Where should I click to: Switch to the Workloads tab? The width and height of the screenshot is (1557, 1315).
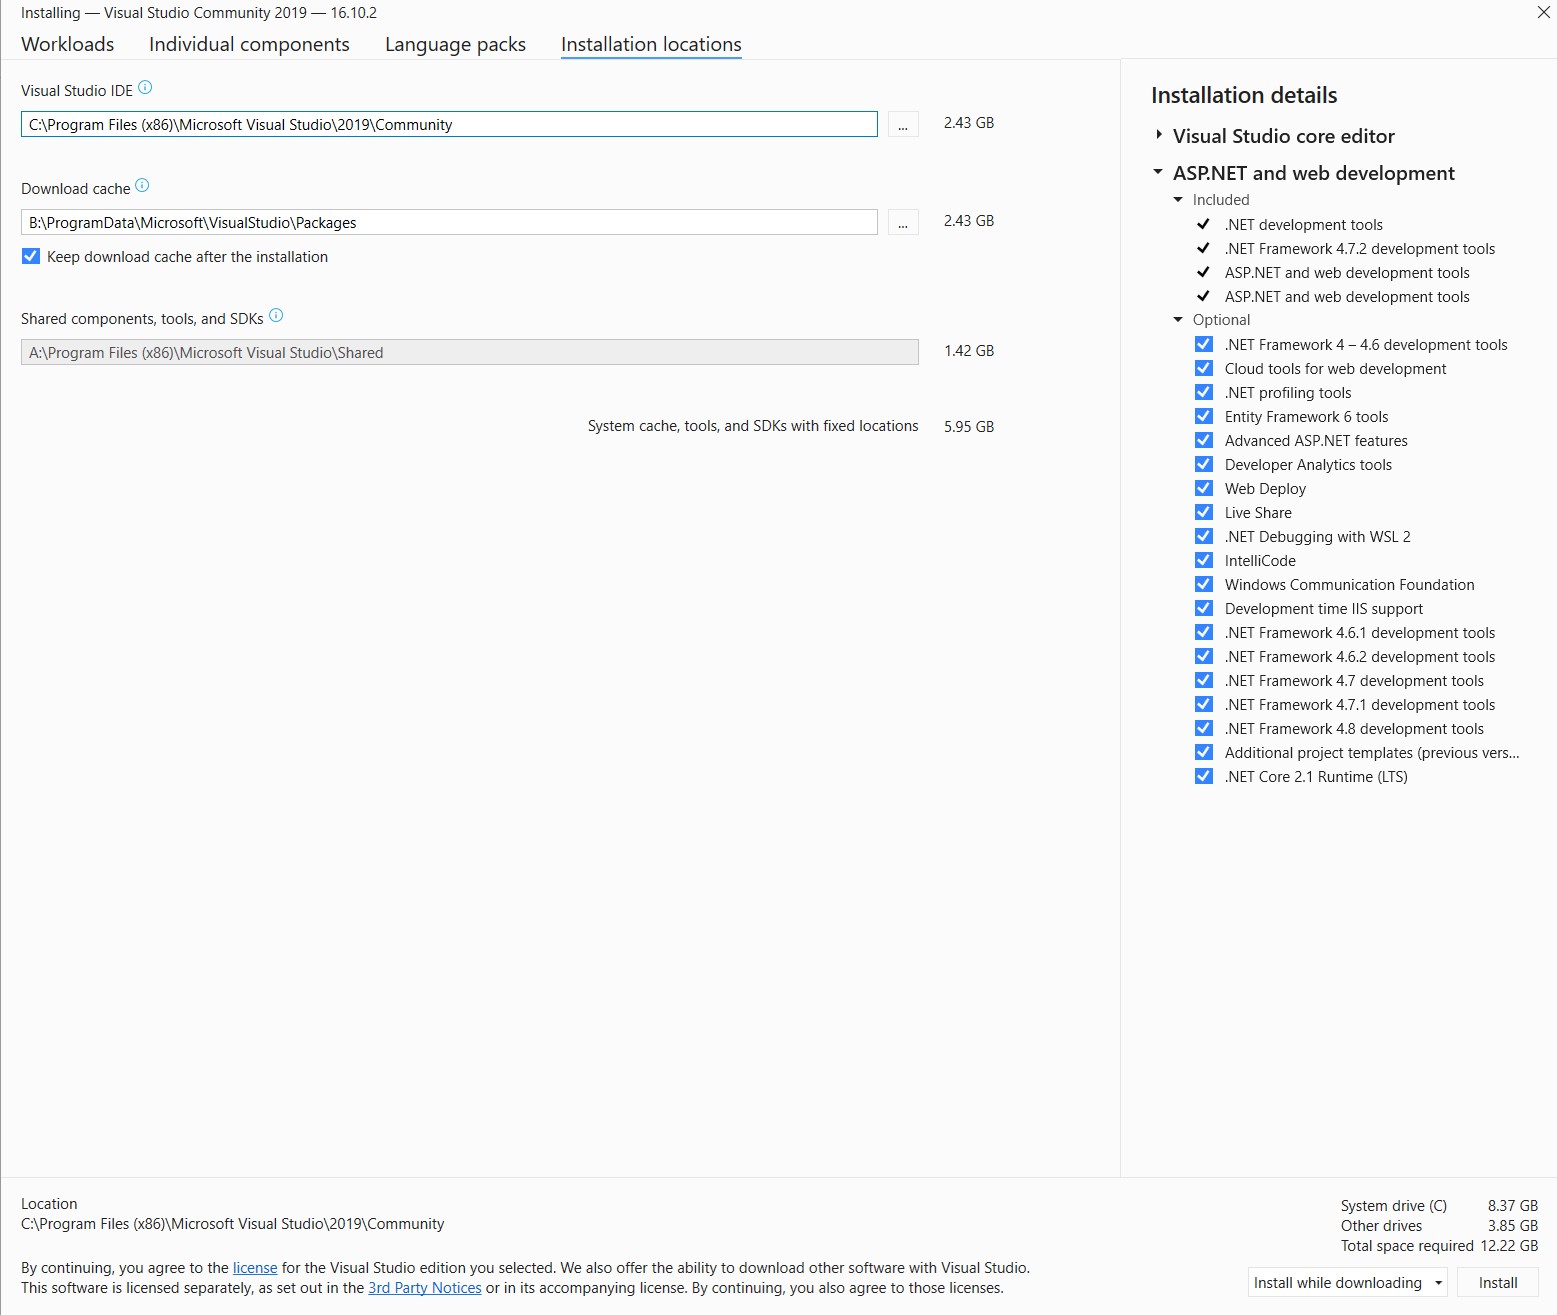(68, 44)
